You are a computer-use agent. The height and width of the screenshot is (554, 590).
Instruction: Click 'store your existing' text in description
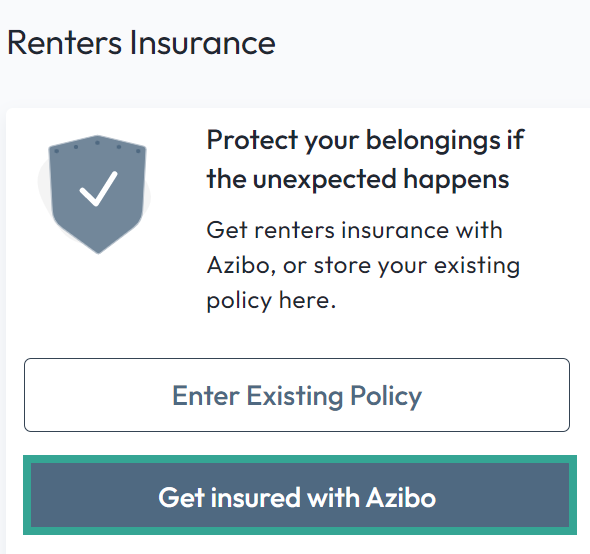click(x=417, y=266)
